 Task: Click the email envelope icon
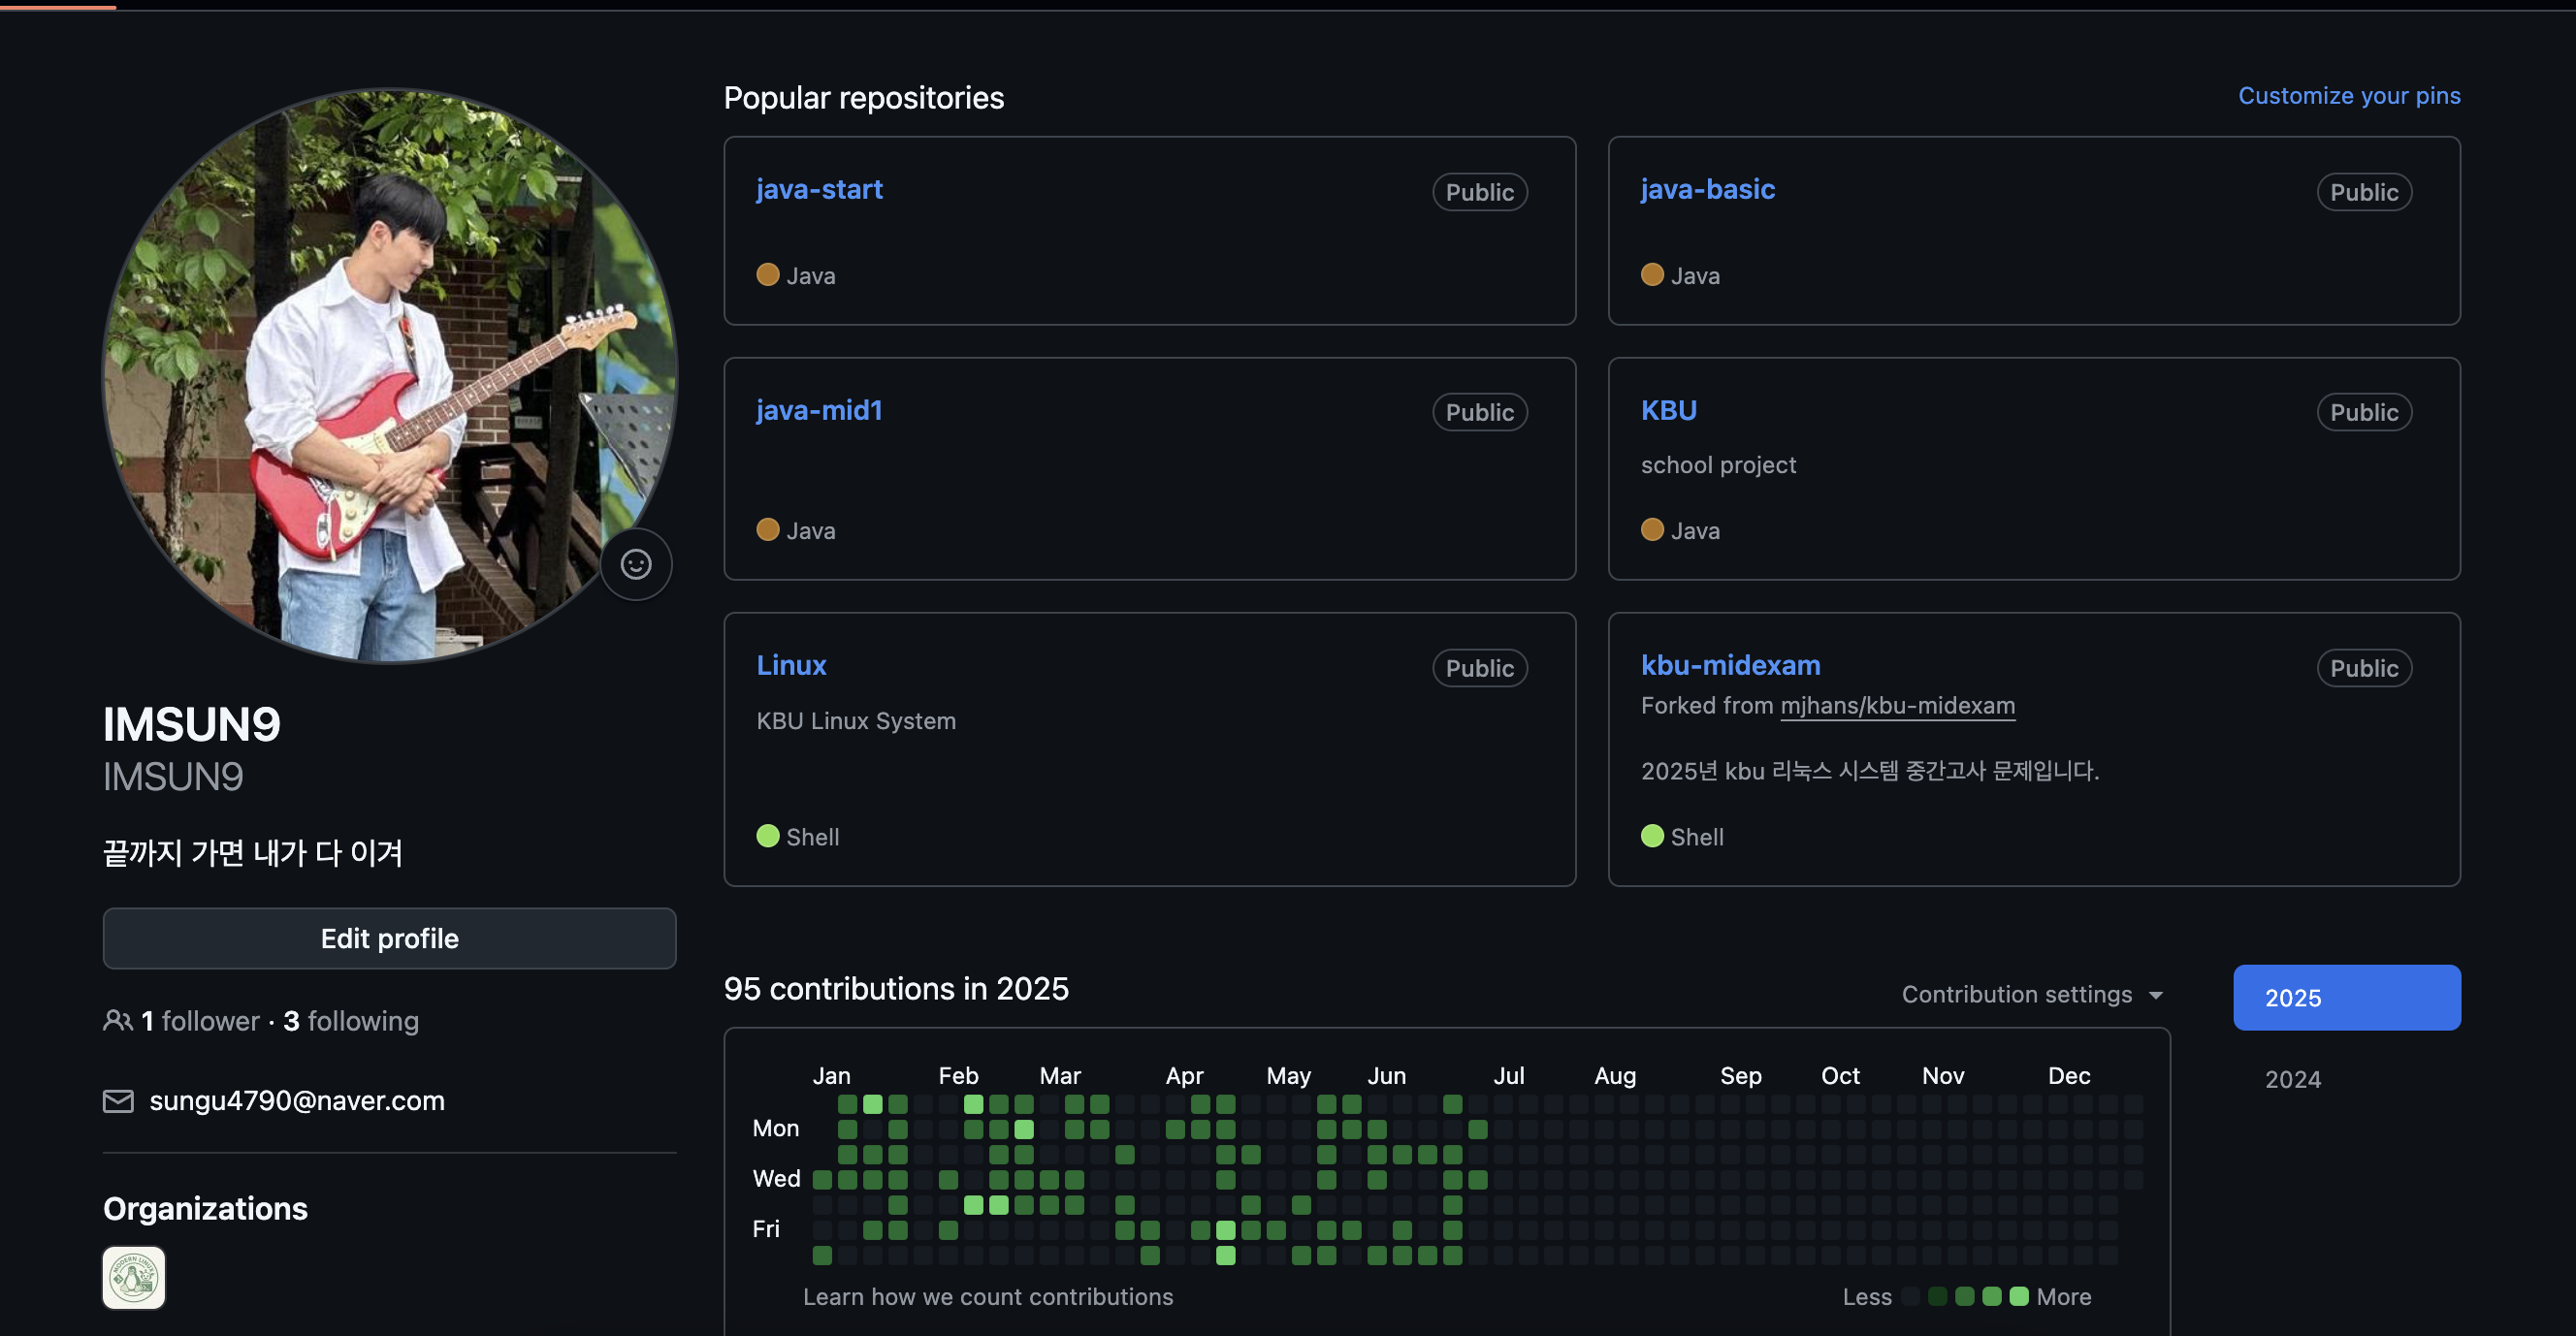tap(118, 1101)
